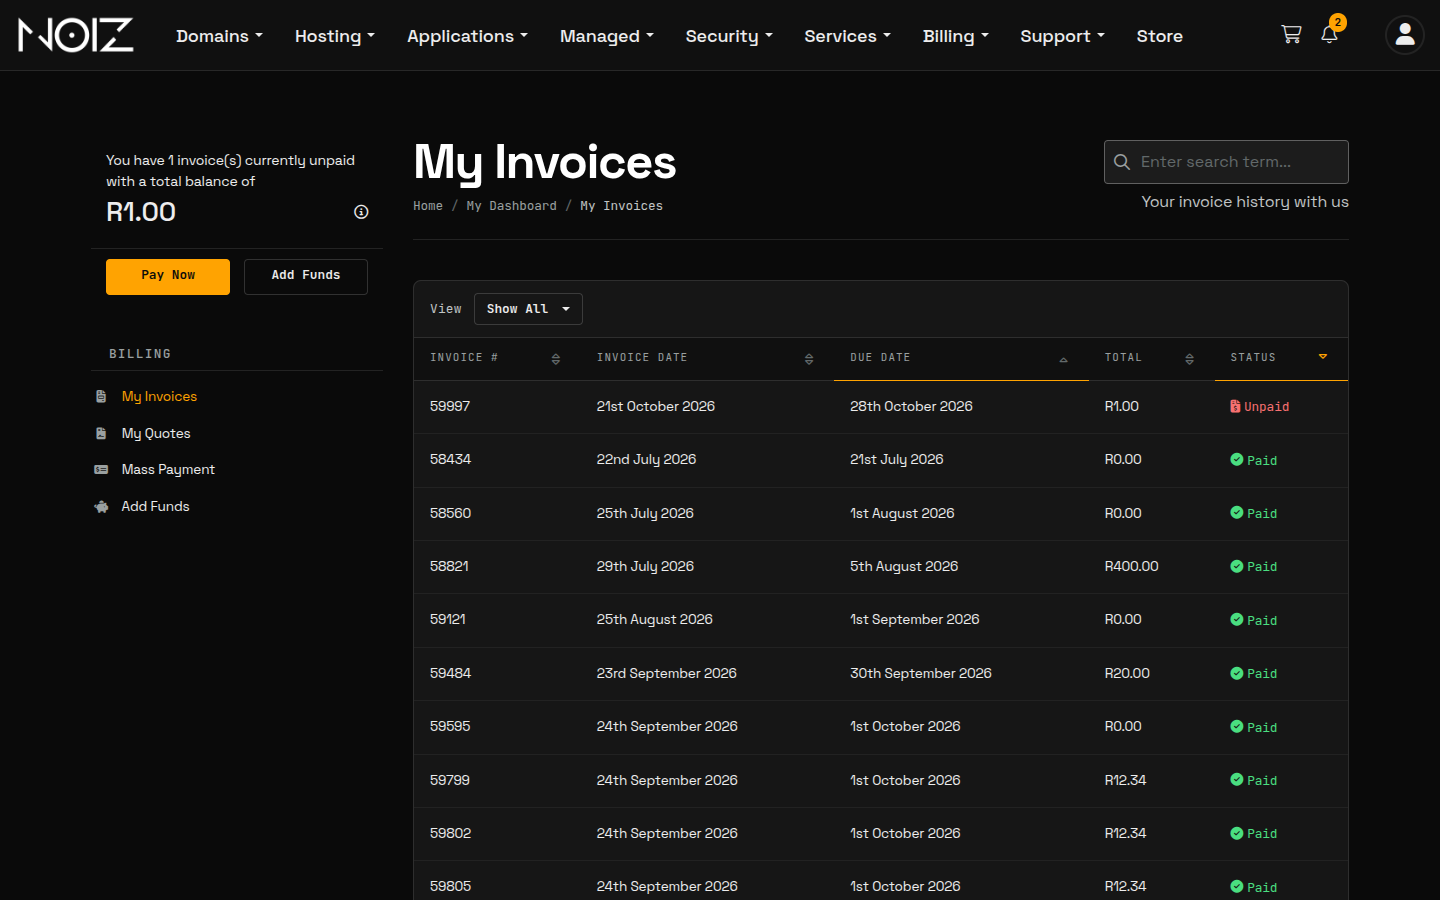Open the Support menu
Image resolution: width=1440 pixels, height=900 pixels.
tap(1062, 36)
